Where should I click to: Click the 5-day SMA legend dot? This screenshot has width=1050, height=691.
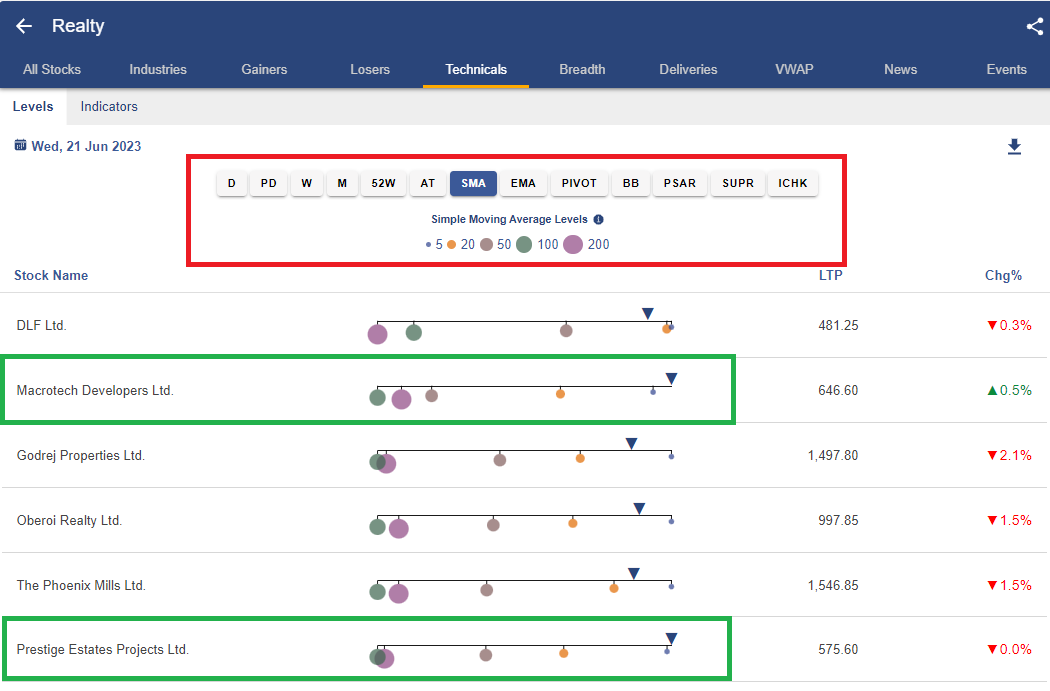429,245
